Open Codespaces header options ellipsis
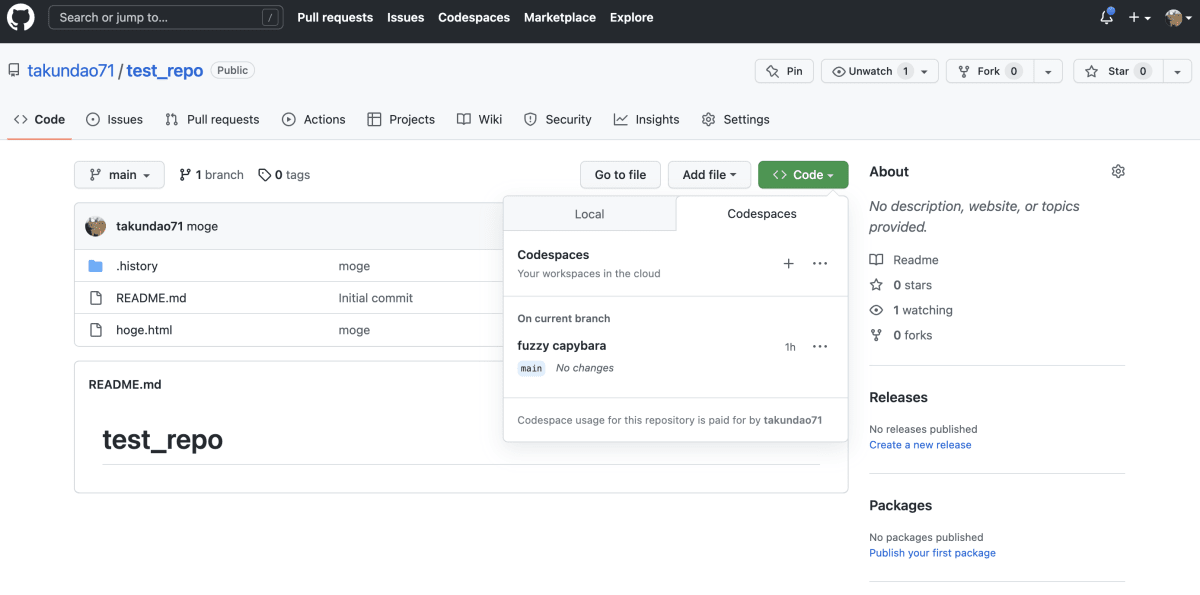The height and width of the screenshot is (595, 1200). [820, 263]
